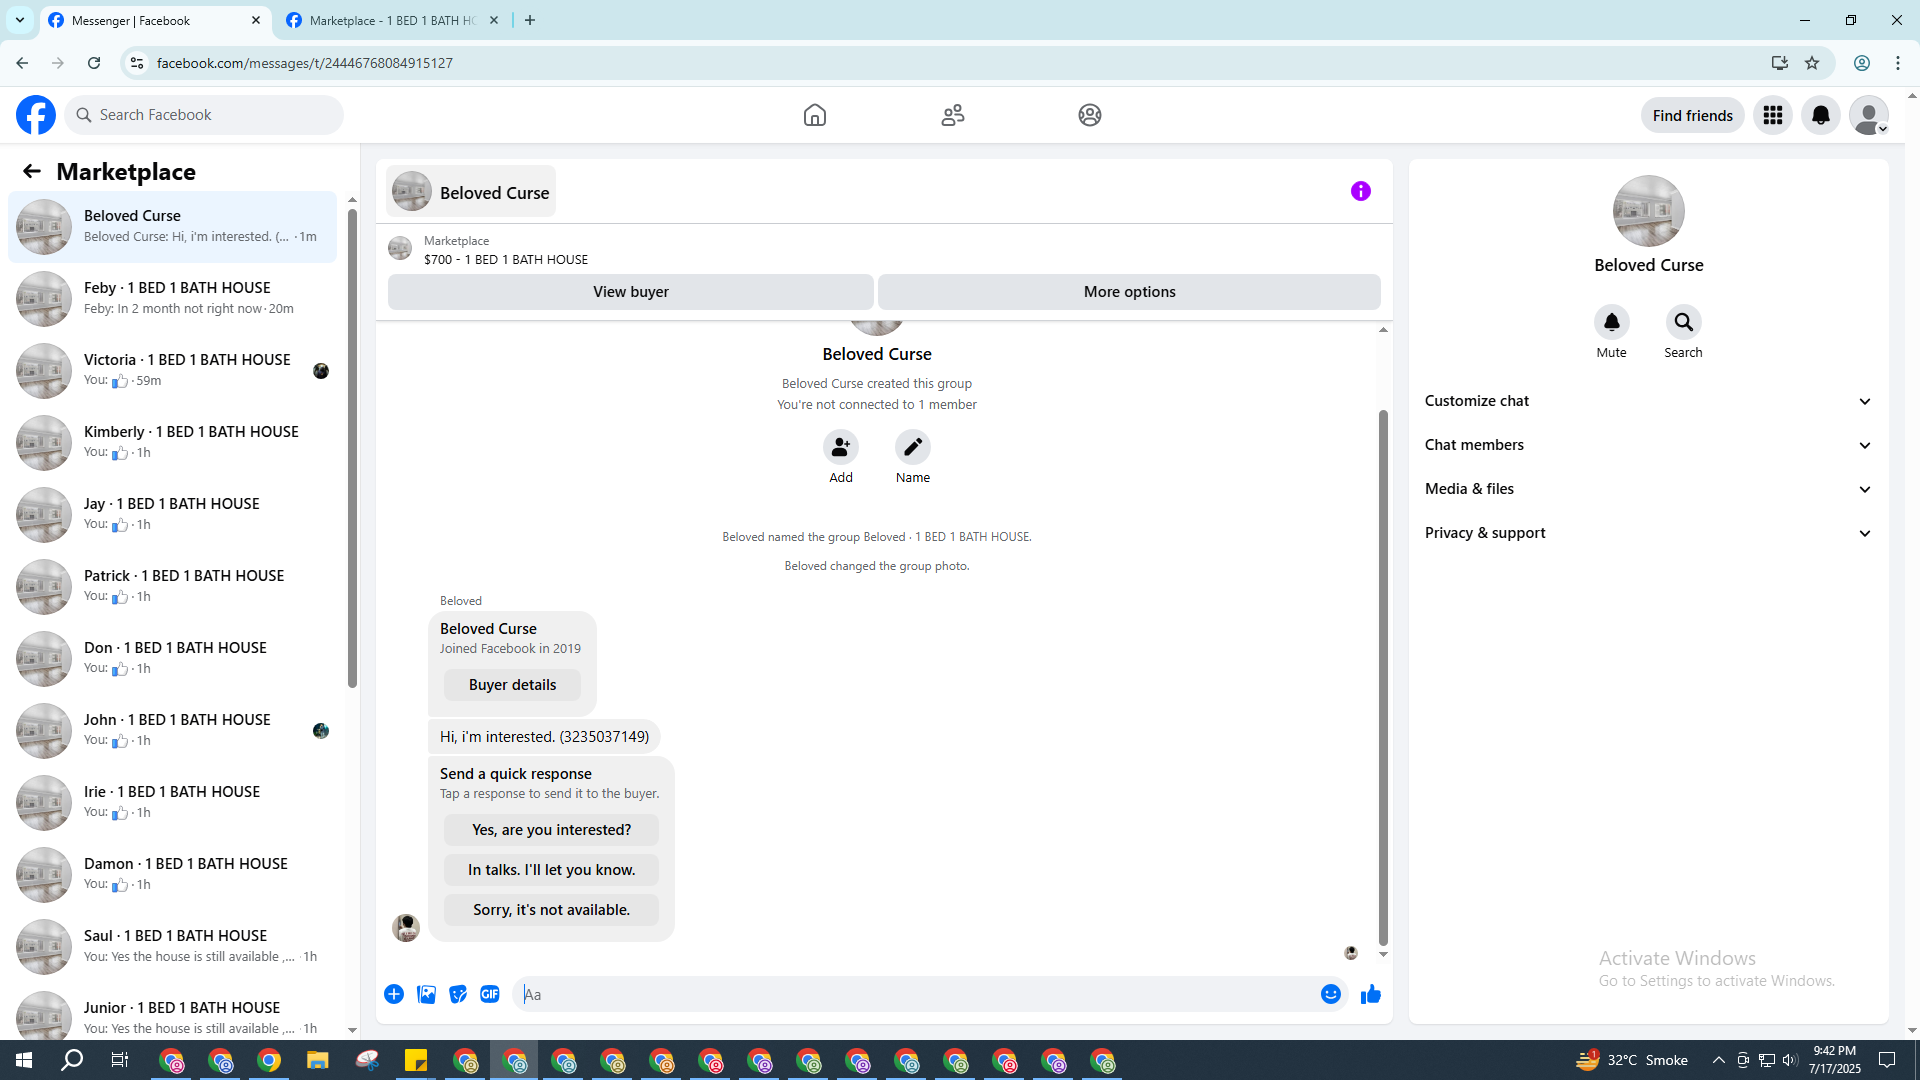This screenshot has height=1080, width=1920.
Task: Click the View buyer button
Action: click(631, 292)
